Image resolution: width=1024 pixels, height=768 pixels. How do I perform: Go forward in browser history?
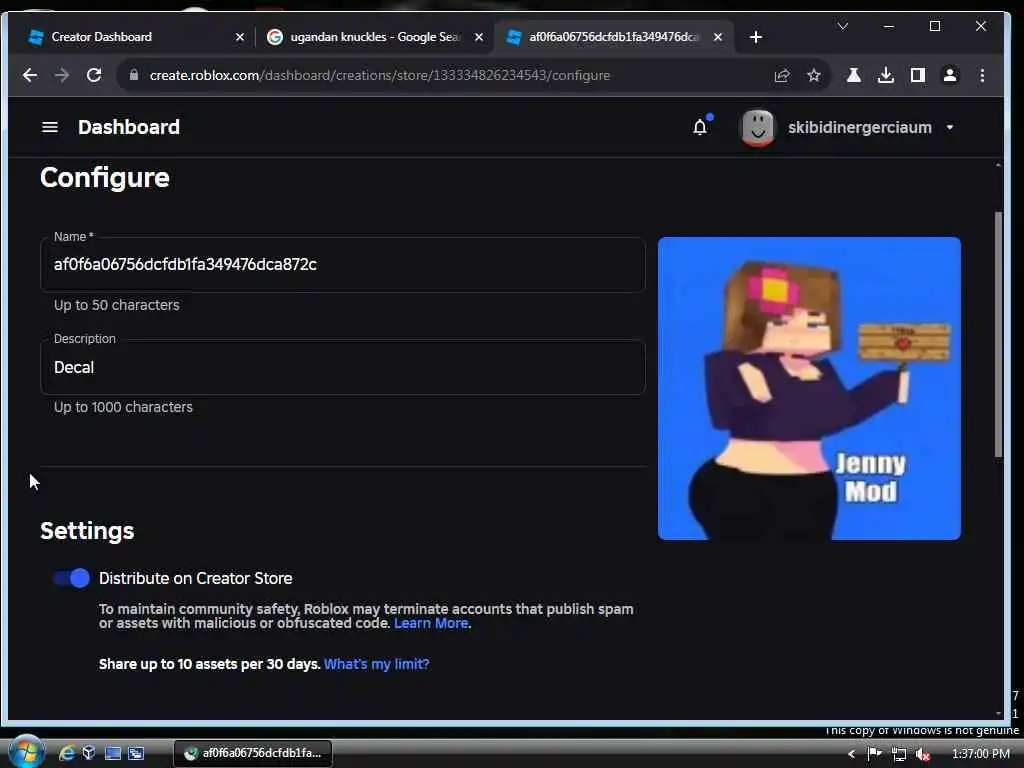[62, 75]
